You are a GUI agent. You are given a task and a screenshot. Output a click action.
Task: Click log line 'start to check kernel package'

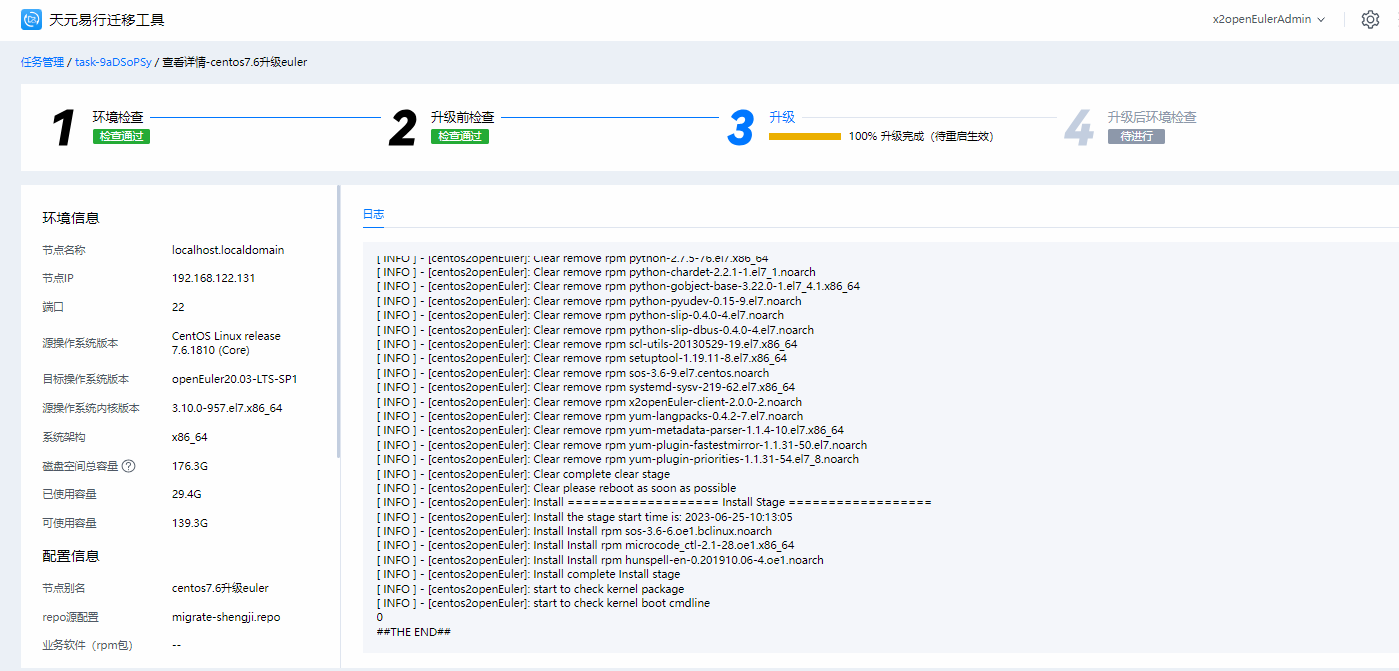533,589
